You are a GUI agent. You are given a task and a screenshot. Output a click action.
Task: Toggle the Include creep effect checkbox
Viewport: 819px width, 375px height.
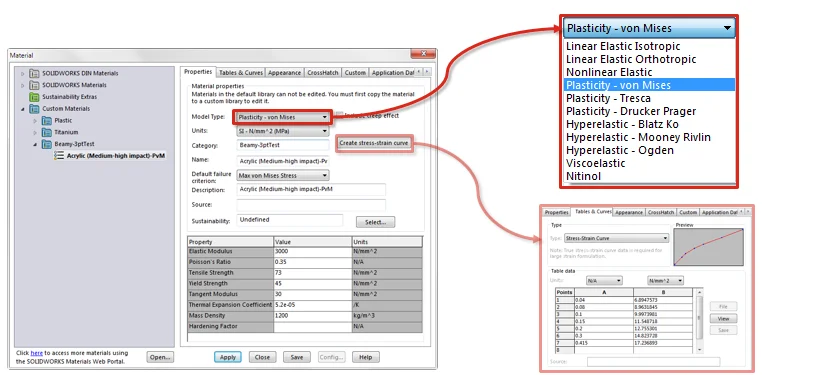[x=340, y=115]
